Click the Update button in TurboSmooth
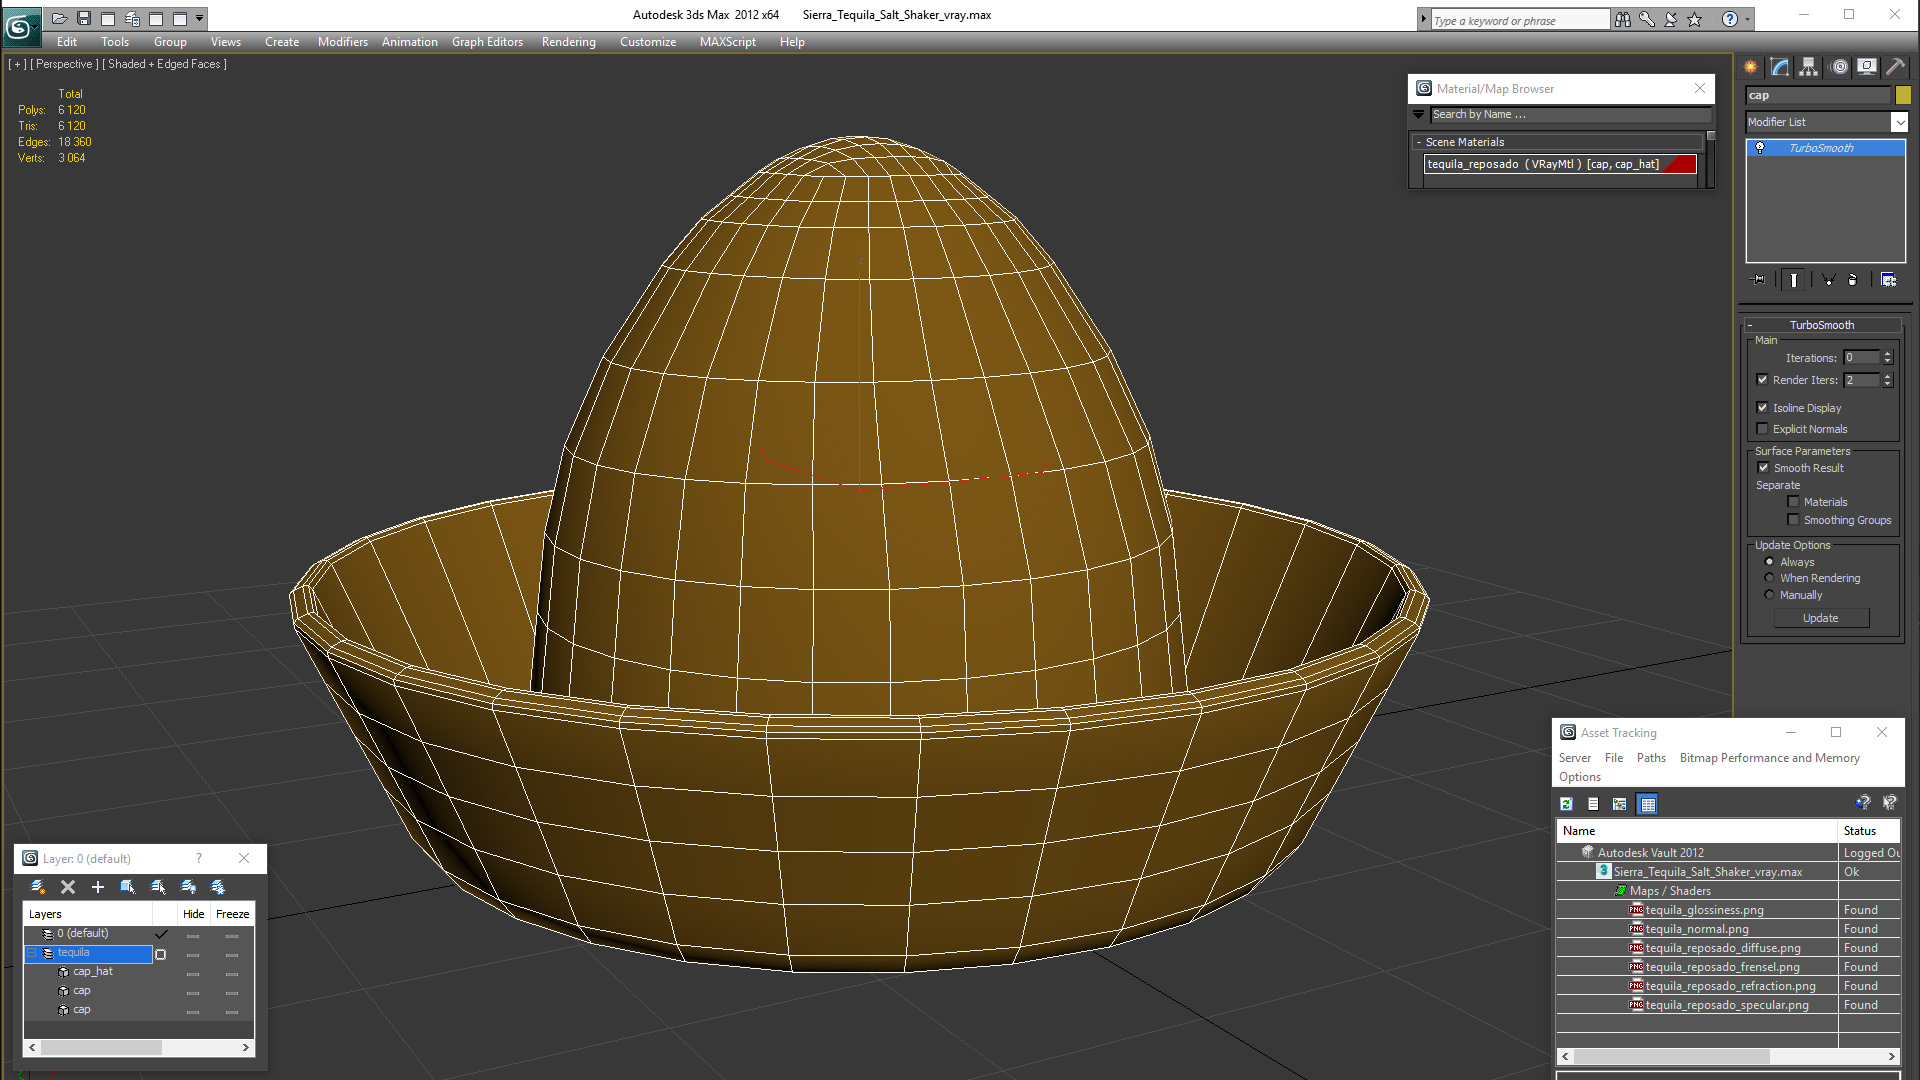The height and width of the screenshot is (1080, 1920). [x=1820, y=618]
